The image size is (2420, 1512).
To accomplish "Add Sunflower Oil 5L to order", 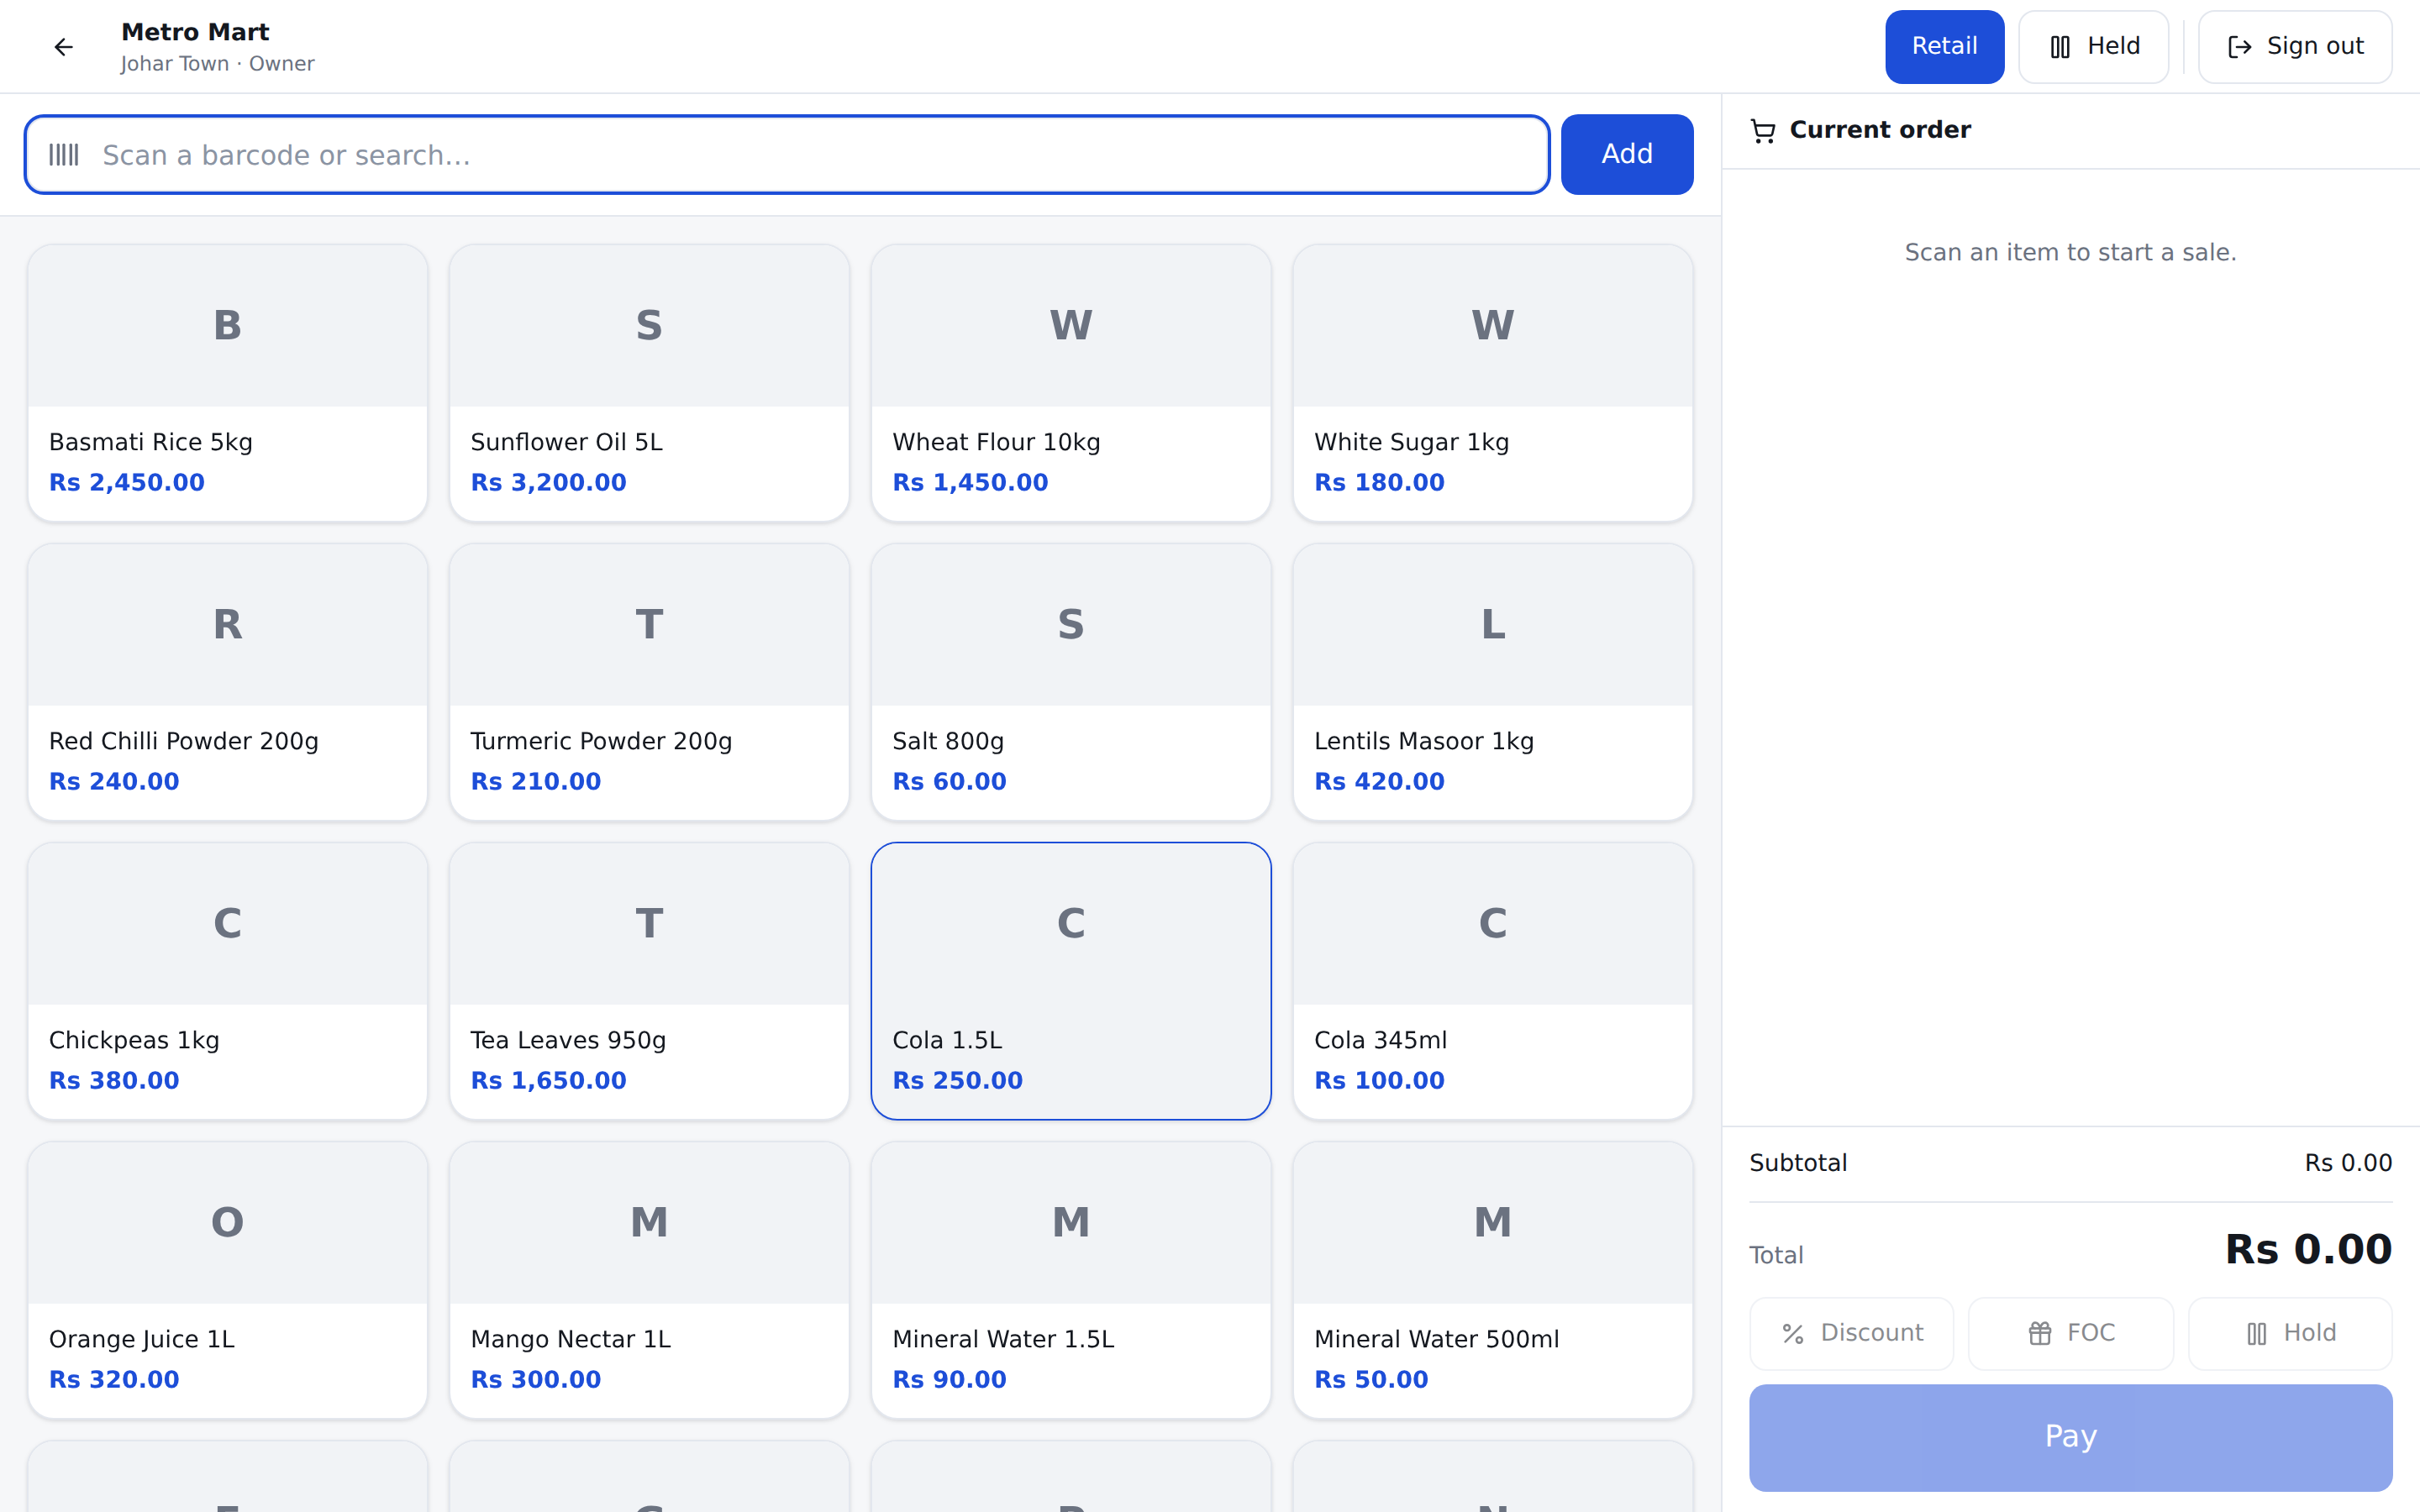I will click(x=650, y=383).
